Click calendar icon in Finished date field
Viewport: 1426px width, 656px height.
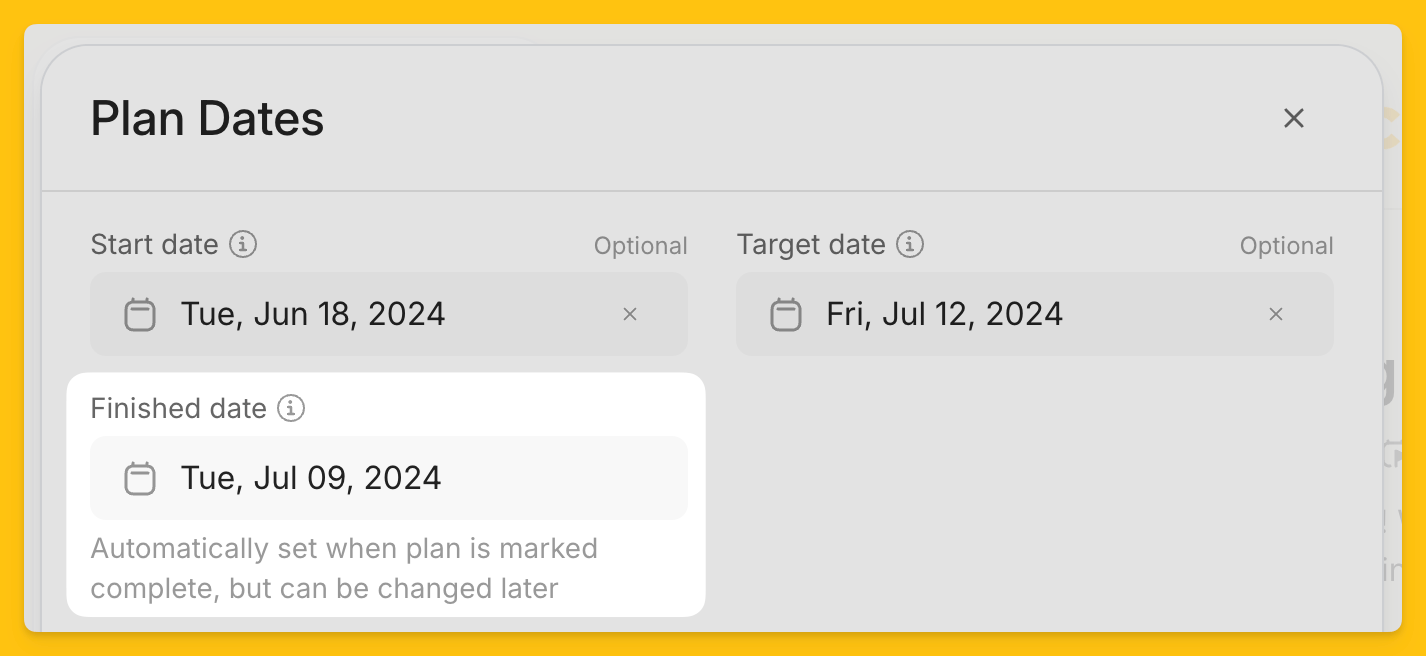pos(140,478)
